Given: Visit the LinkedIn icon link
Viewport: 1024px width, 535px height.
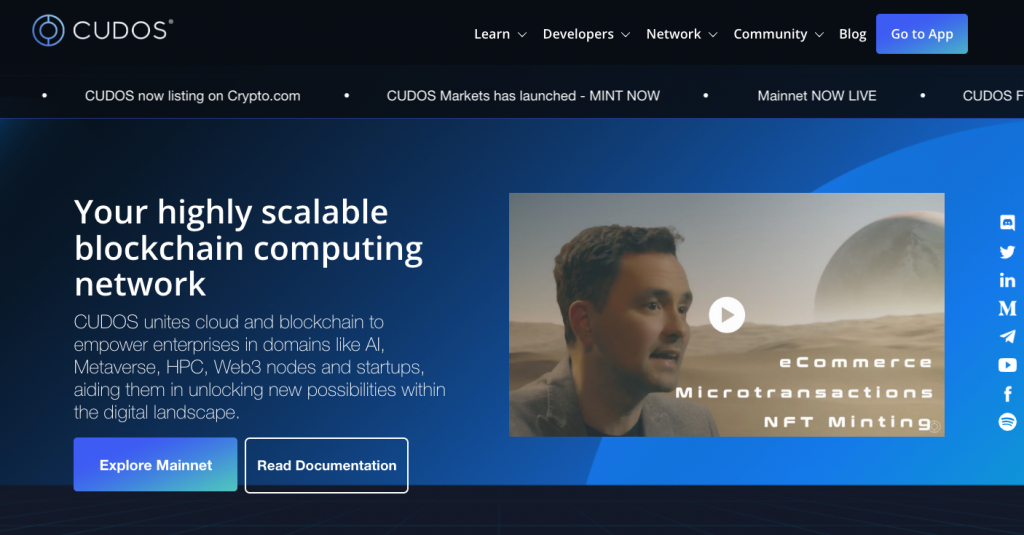Looking at the screenshot, I should click(x=1007, y=280).
